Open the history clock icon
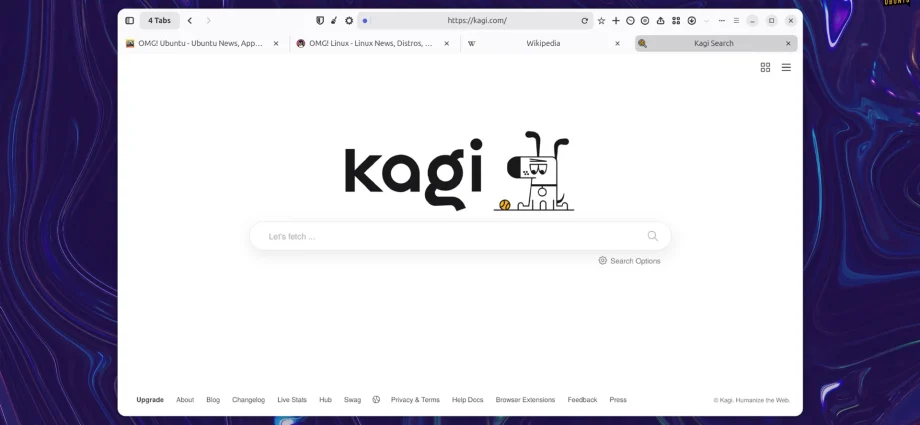The height and width of the screenshot is (425, 920). 630,21
